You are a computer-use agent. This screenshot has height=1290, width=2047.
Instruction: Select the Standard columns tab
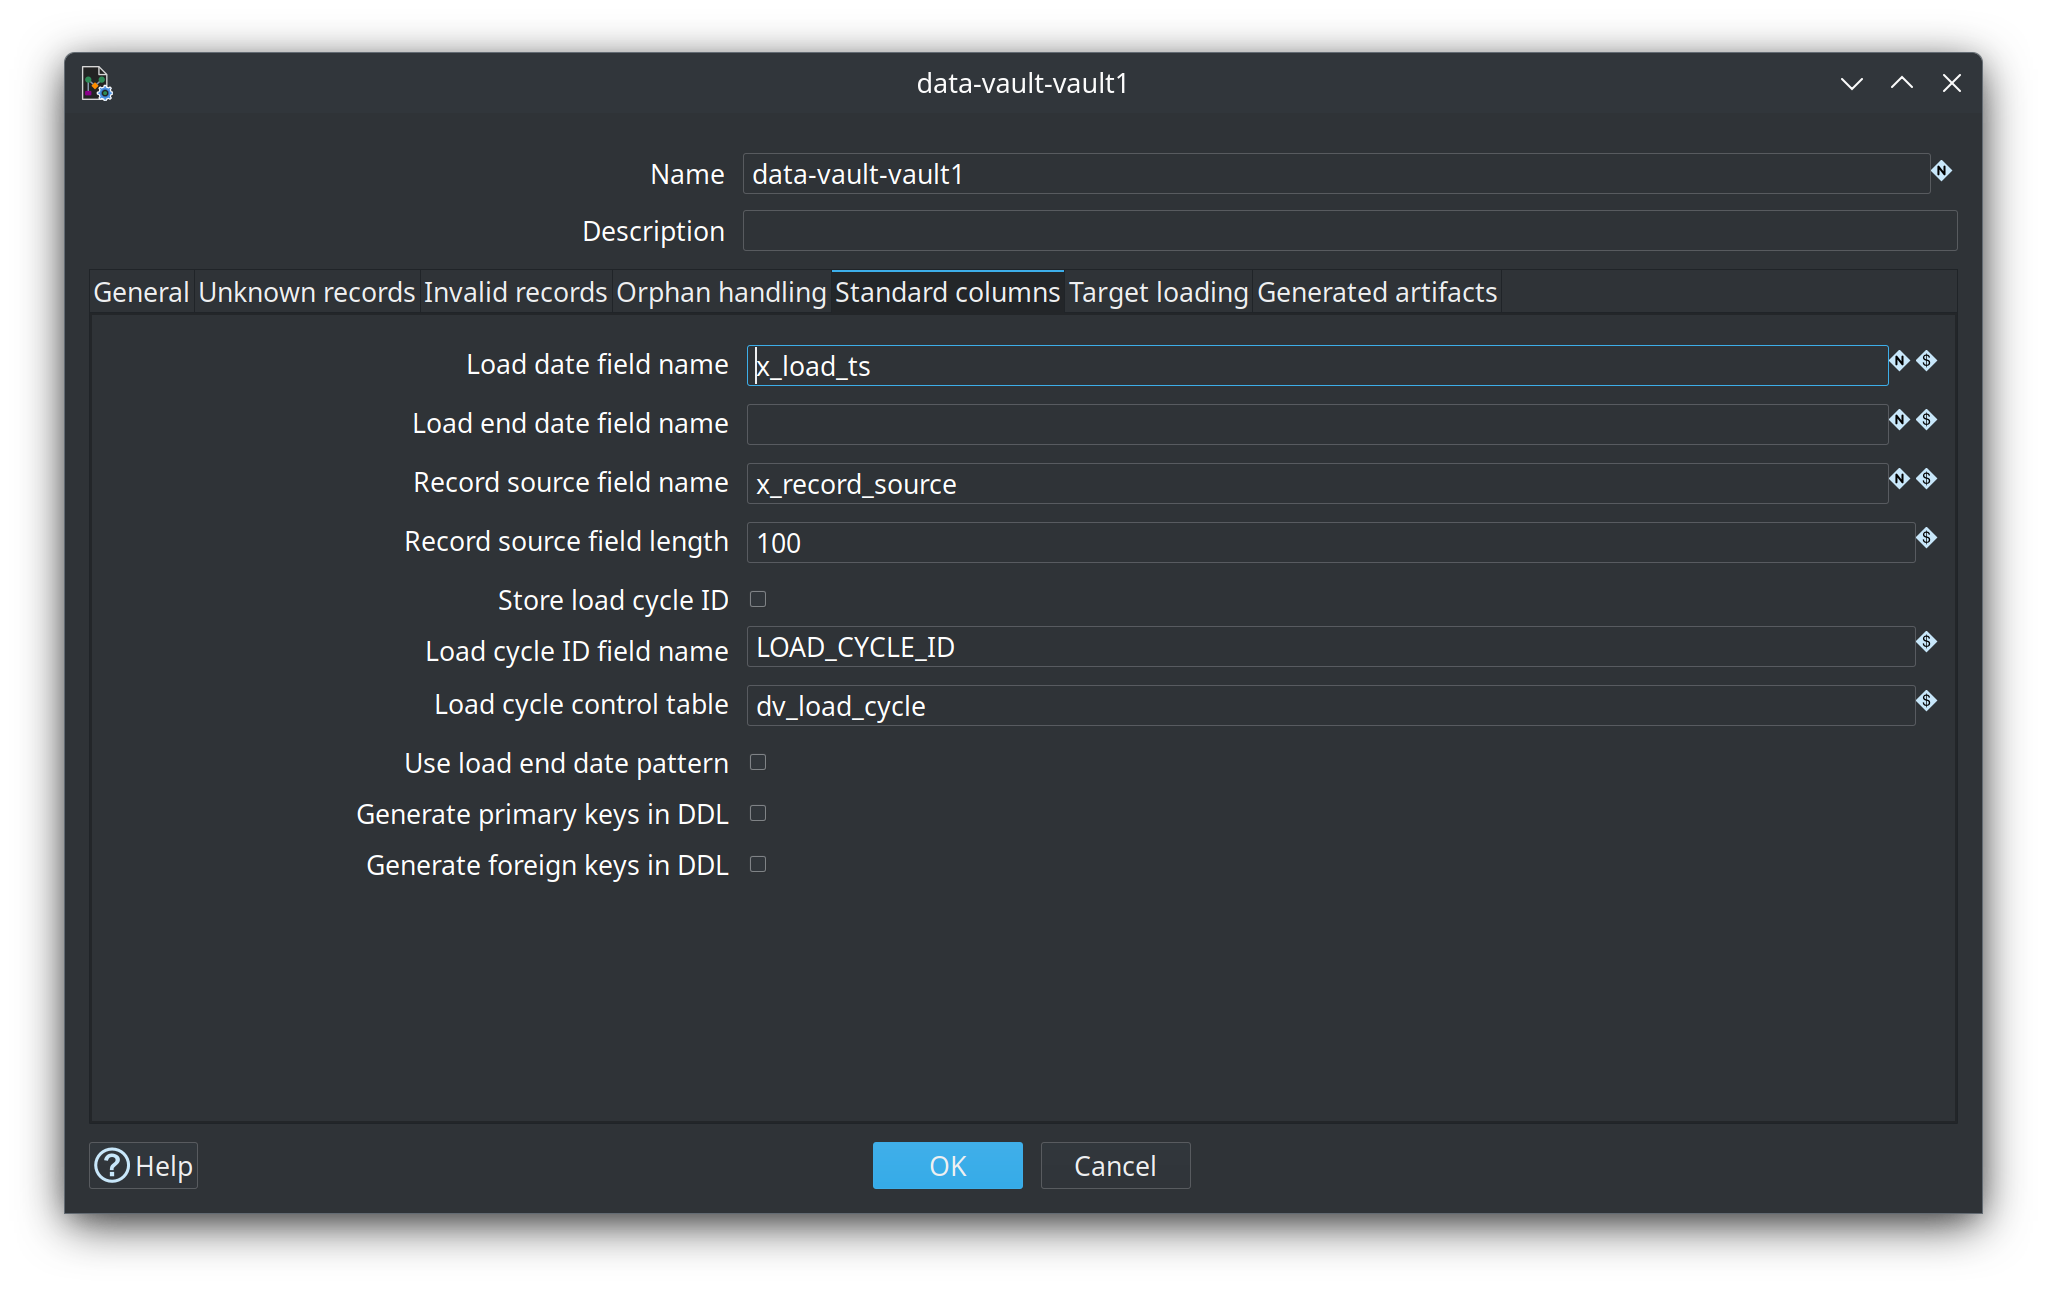(x=947, y=292)
